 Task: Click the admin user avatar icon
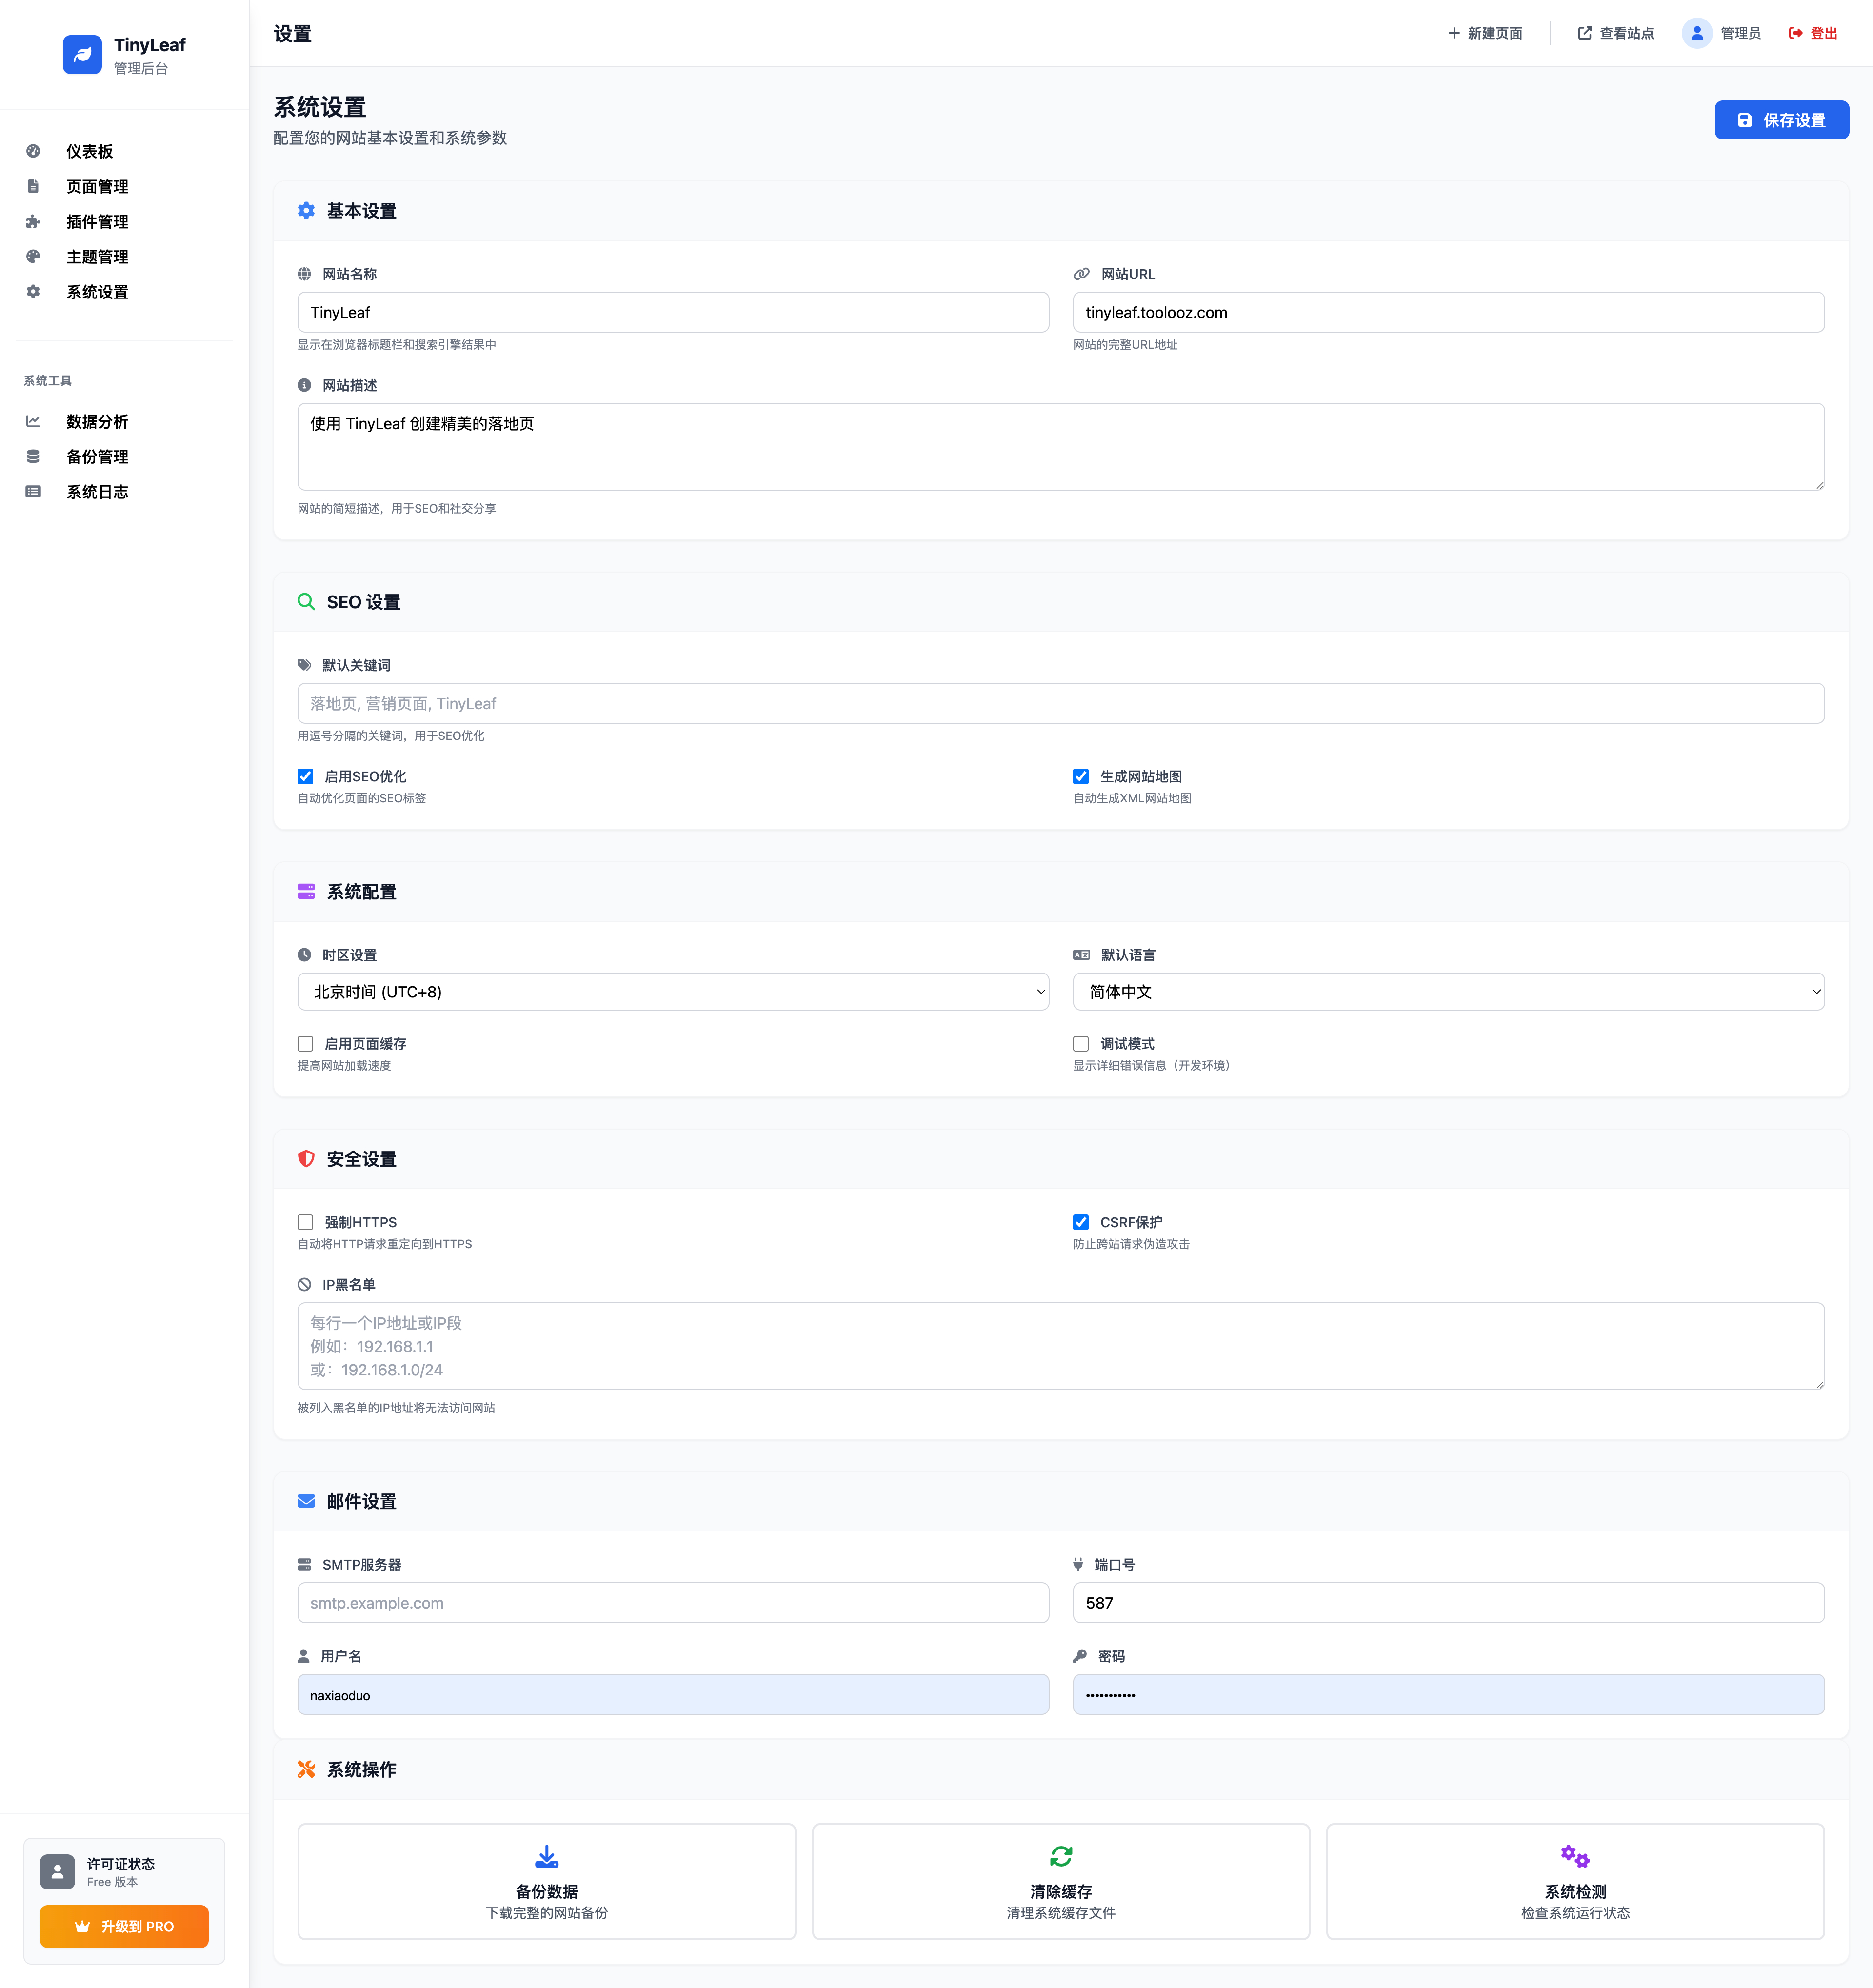tap(1696, 33)
